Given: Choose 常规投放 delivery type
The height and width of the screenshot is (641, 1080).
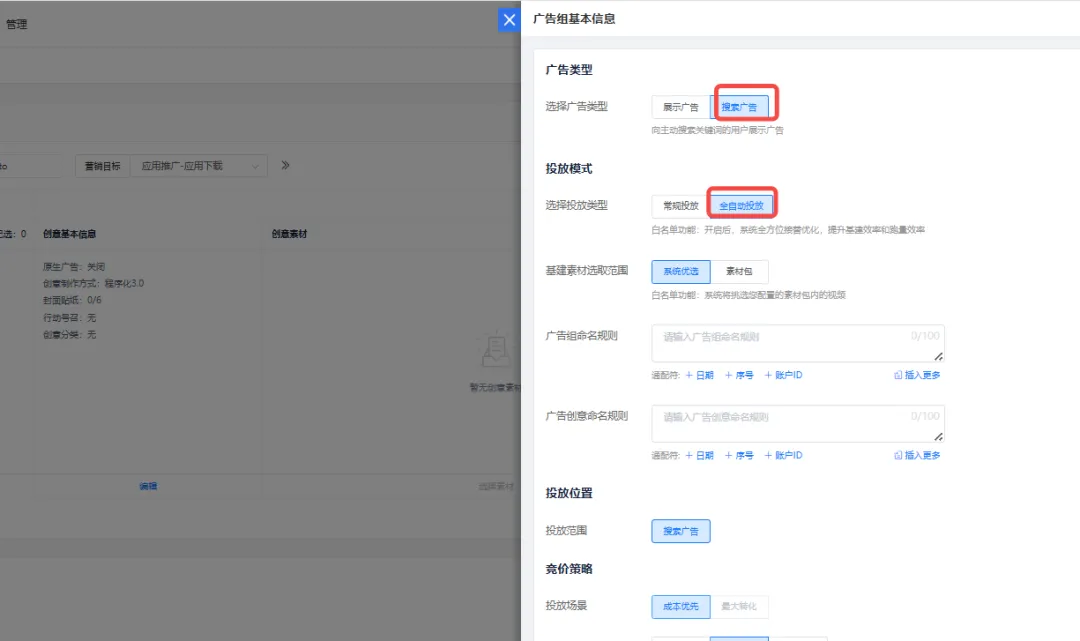Looking at the screenshot, I should [x=681, y=205].
